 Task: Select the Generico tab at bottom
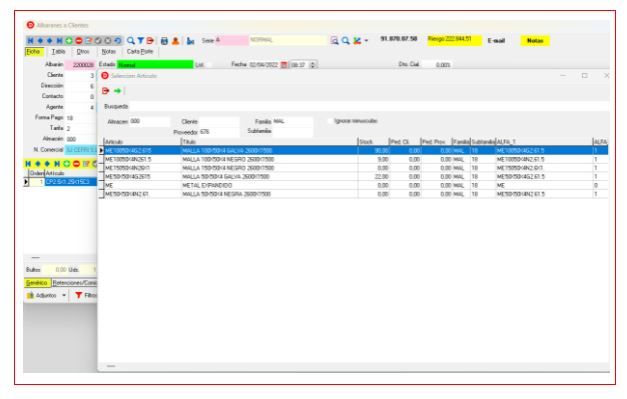(x=37, y=283)
